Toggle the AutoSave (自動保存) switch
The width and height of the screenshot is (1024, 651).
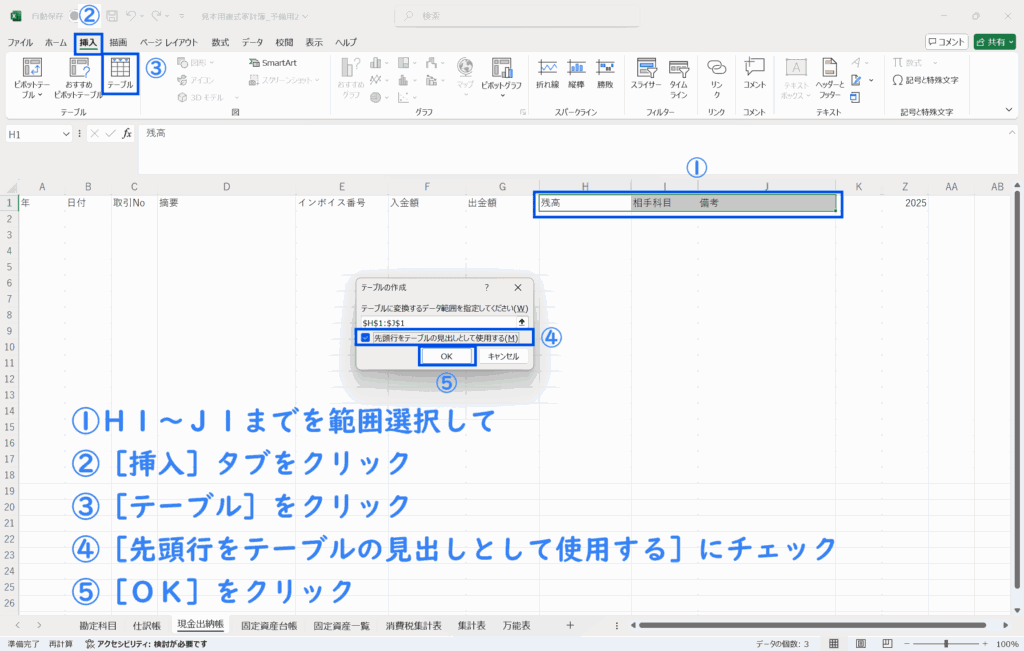pyautogui.click(x=76, y=16)
